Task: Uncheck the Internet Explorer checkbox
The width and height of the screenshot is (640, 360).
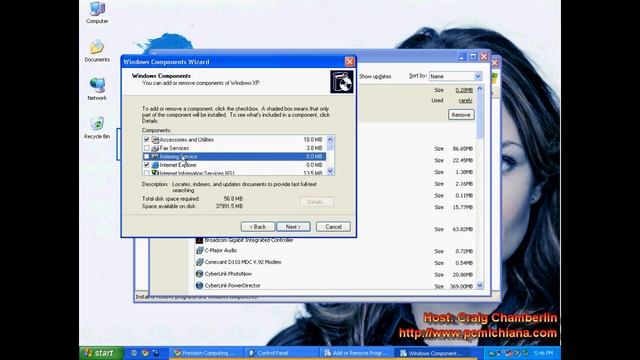Action: 147,165
